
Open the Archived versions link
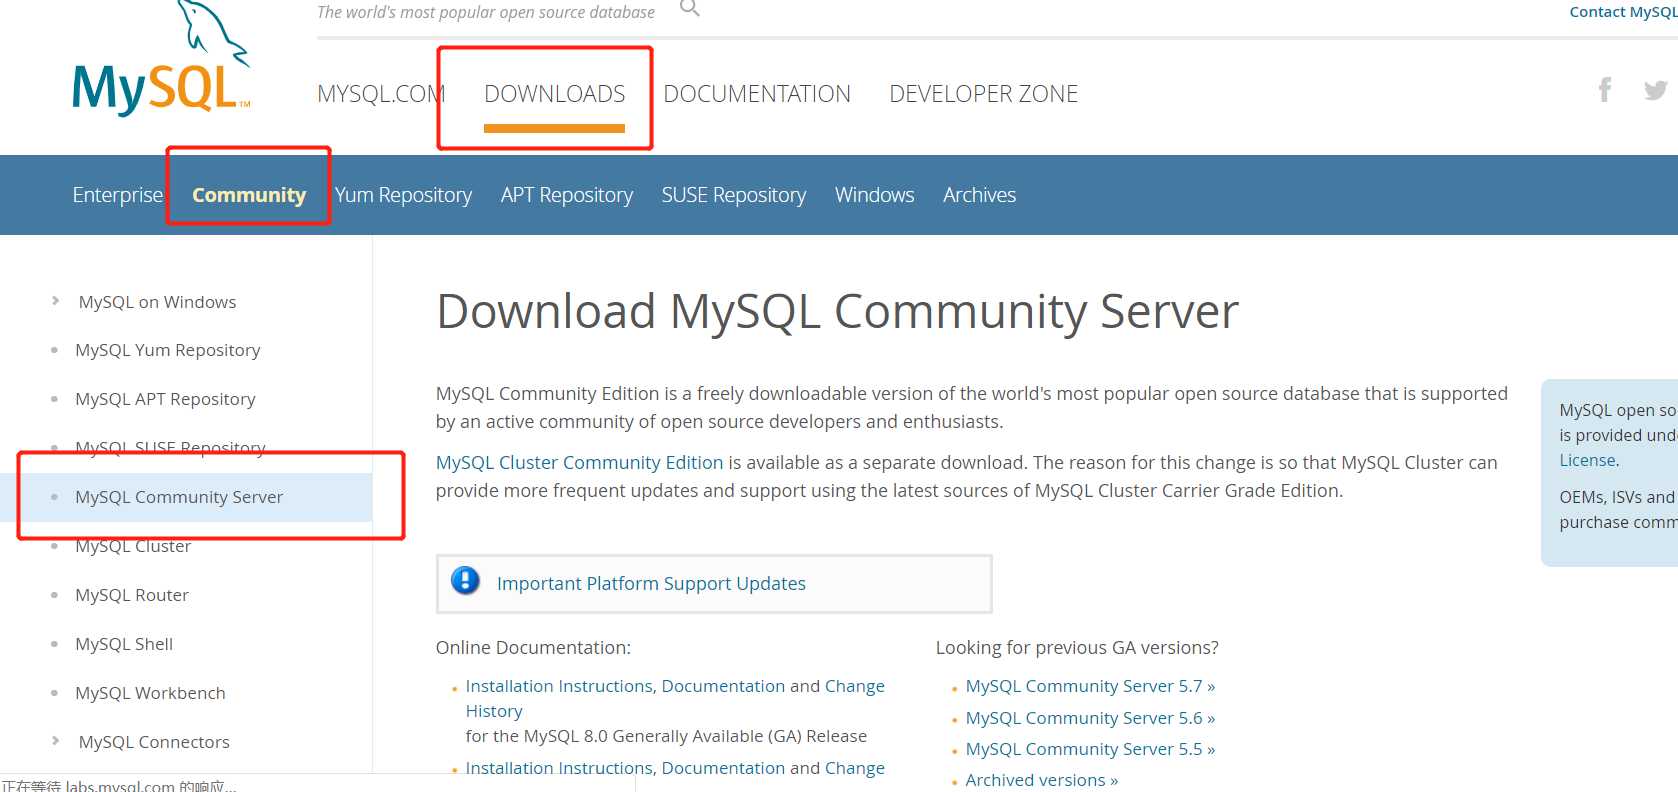coord(1041,780)
